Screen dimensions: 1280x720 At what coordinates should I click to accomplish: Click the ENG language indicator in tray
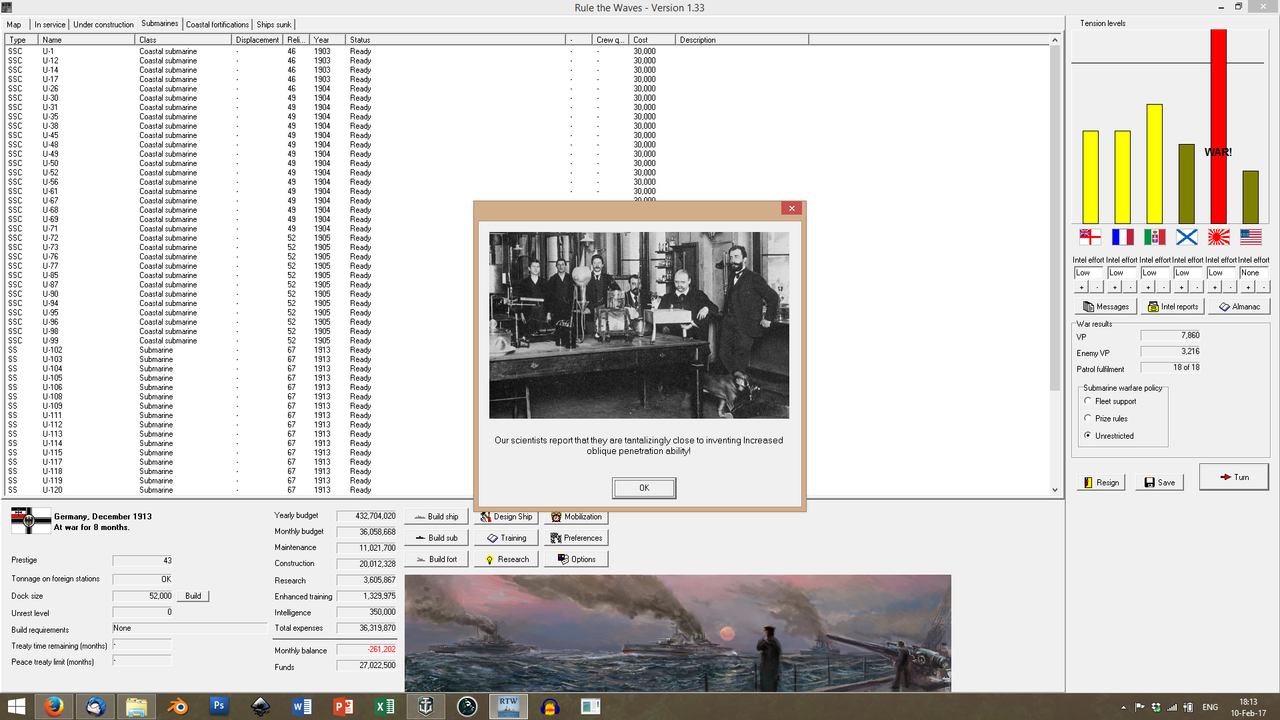1210,707
